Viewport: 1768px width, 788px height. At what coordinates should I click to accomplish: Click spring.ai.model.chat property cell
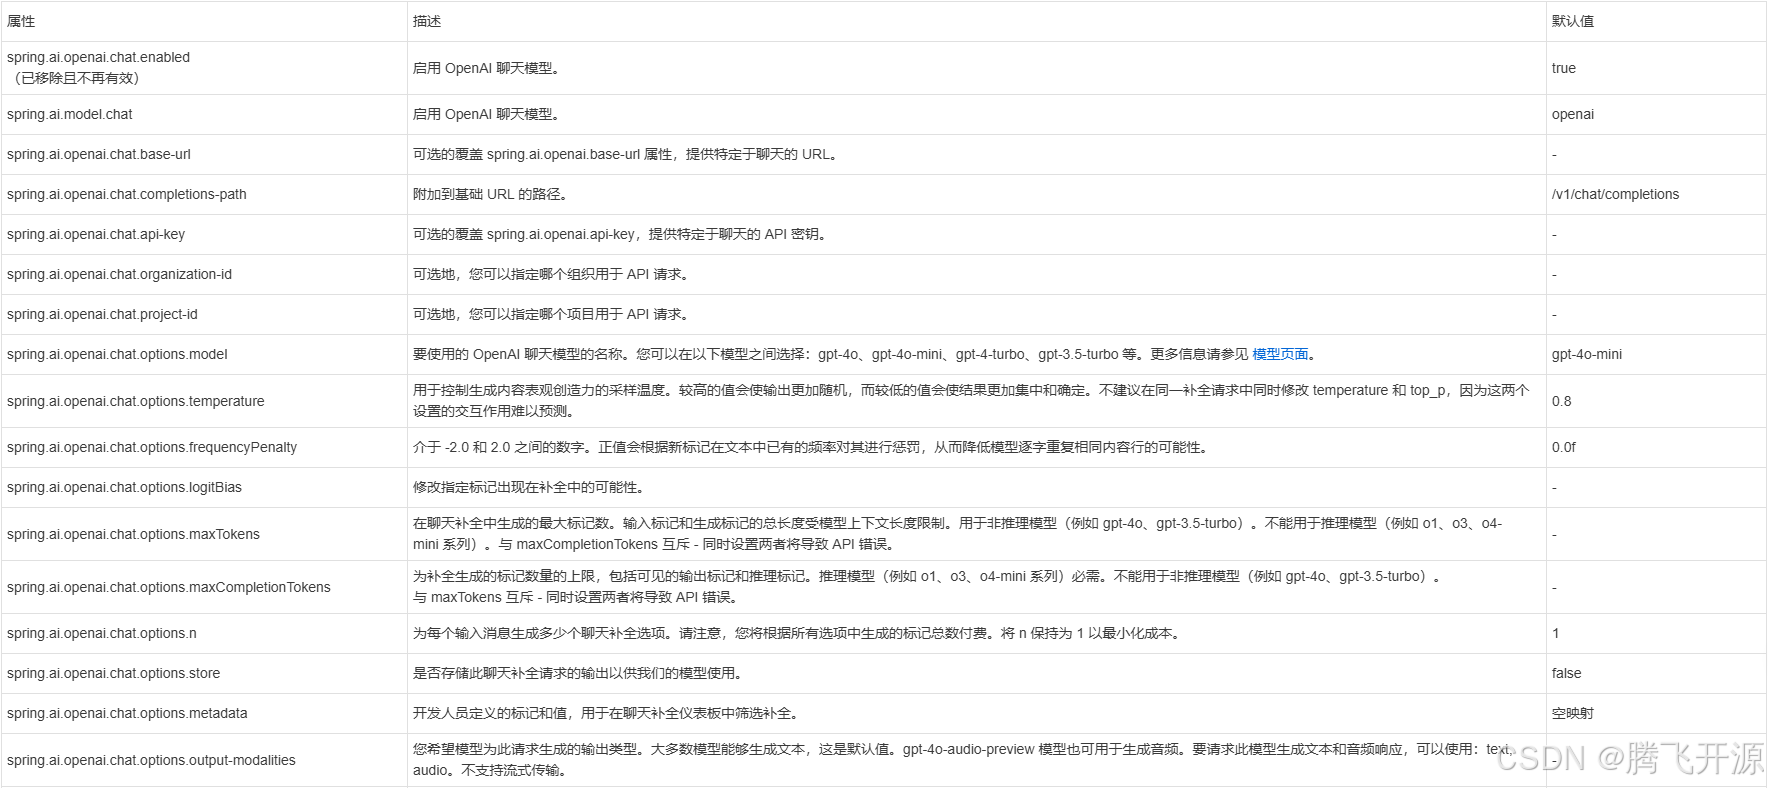204,114
